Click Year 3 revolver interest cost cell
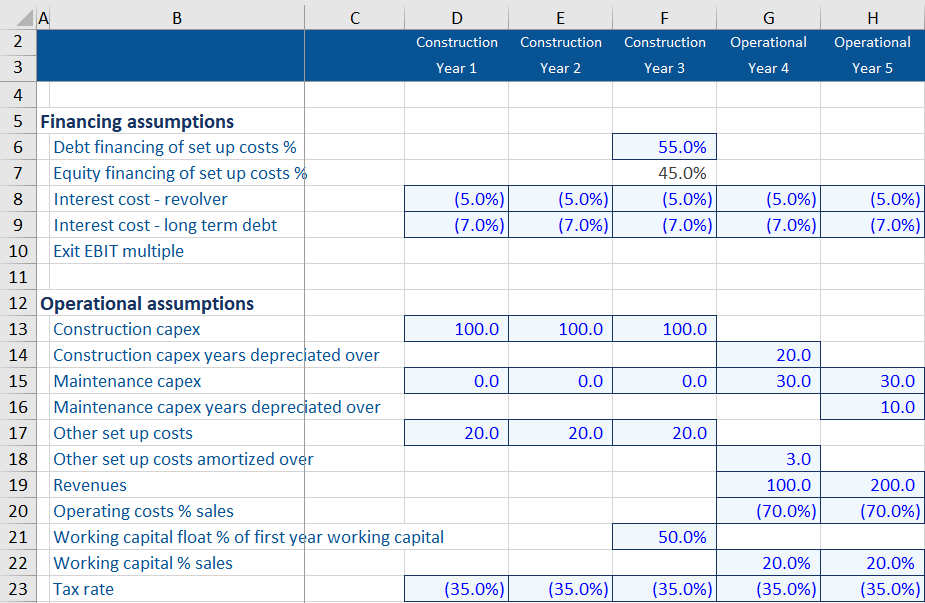This screenshot has width=925, height=603. (664, 199)
